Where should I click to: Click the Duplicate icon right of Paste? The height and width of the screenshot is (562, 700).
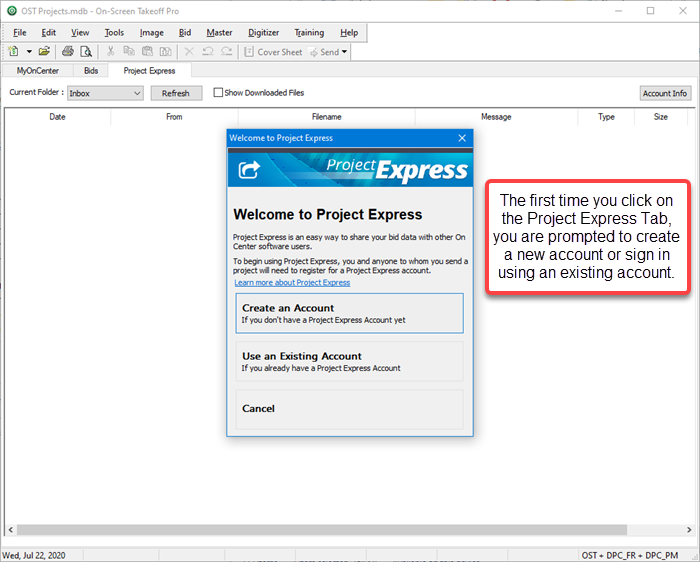click(x=166, y=51)
